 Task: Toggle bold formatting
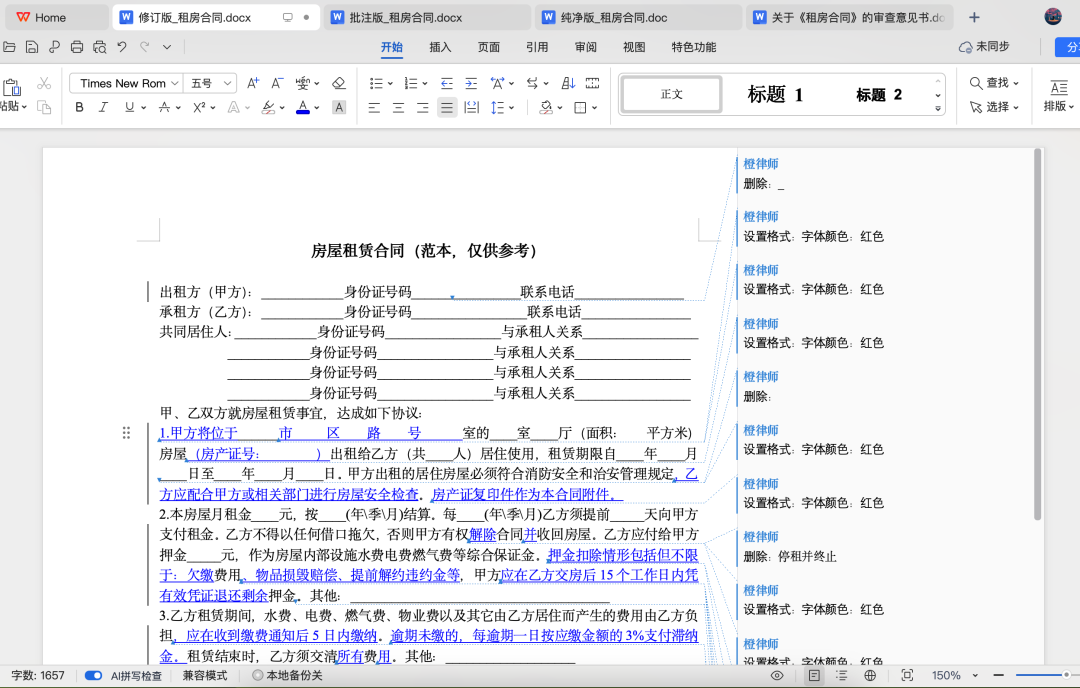(79, 107)
